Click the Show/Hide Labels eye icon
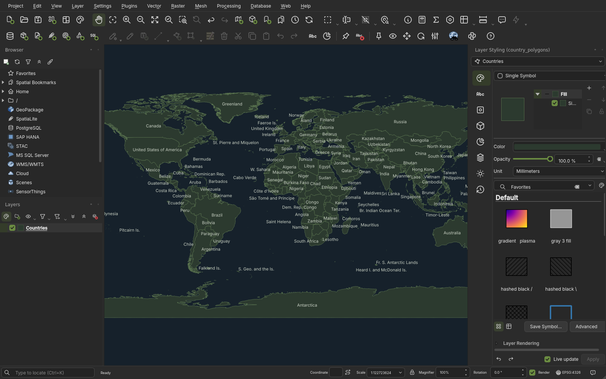 tap(393, 36)
